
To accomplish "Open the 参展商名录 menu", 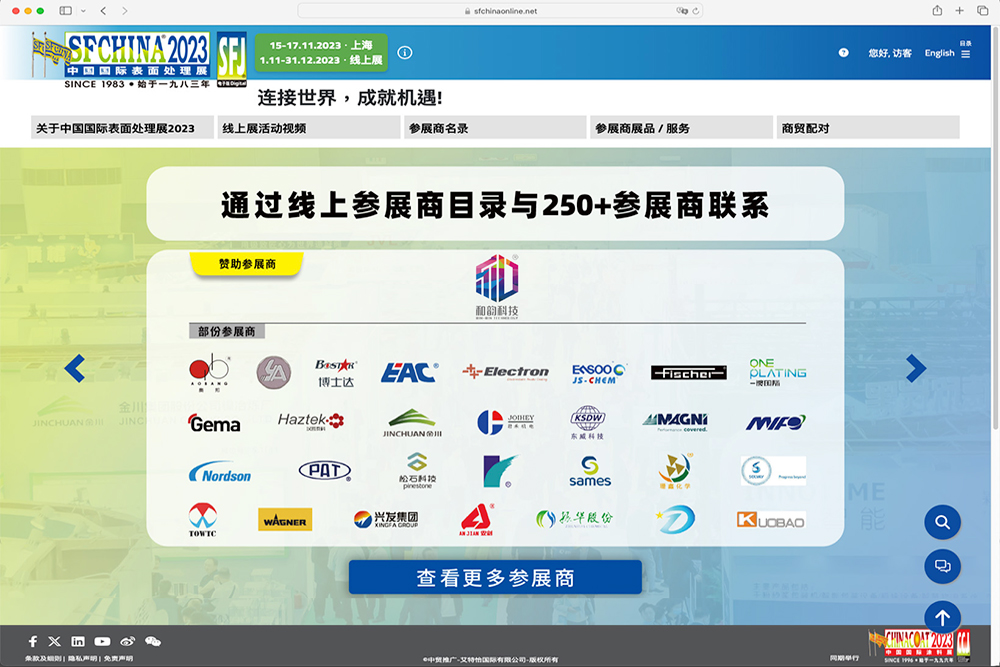I will point(495,128).
